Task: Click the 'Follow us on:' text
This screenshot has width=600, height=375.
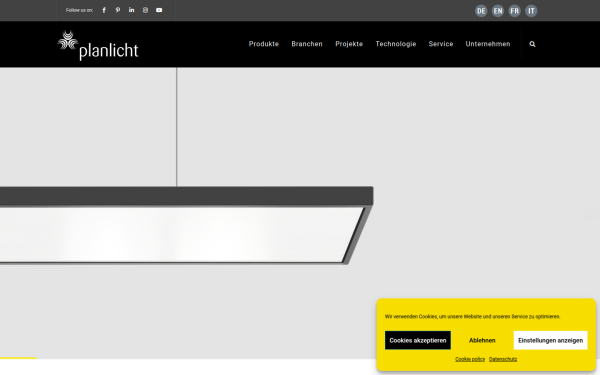Action: pyautogui.click(x=79, y=10)
